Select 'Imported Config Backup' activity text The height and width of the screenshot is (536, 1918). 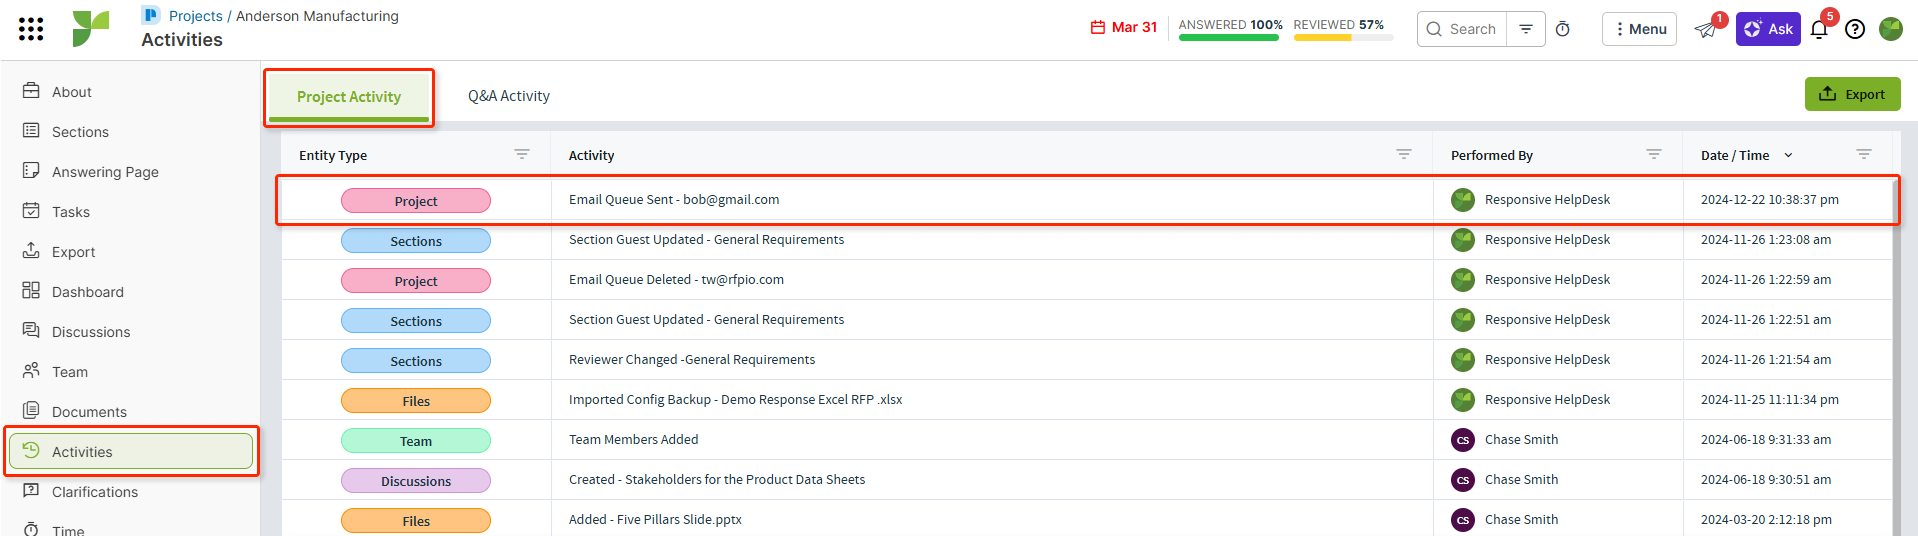735,400
